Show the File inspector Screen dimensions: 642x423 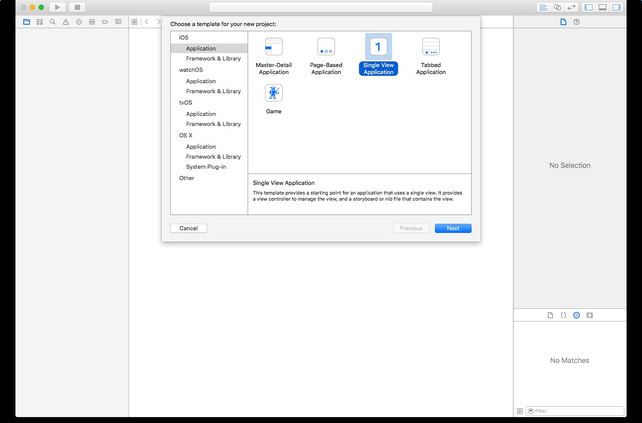[x=563, y=22]
